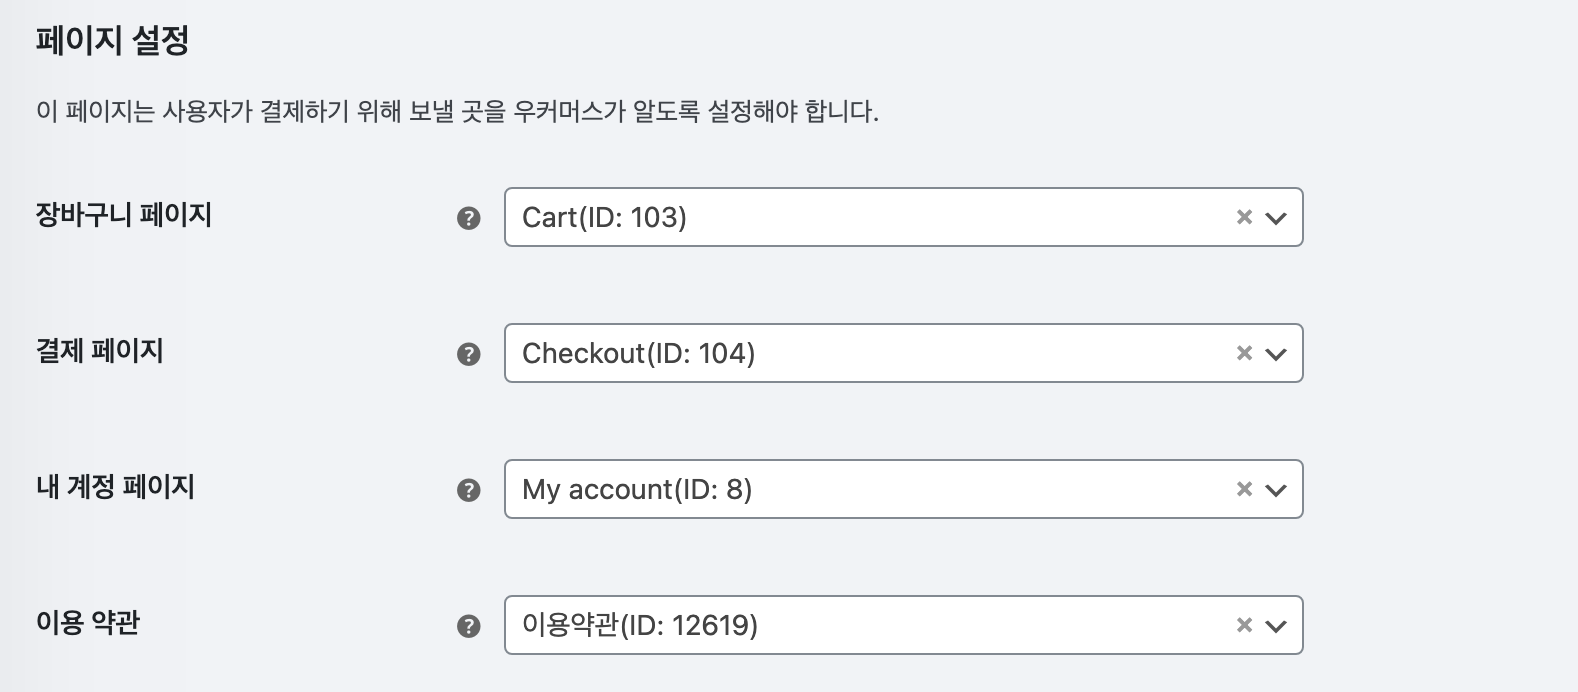Open the 이용 약관 dropdown arrow
Image resolution: width=1578 pixels, height=692 pixels.
[1275, 626]
